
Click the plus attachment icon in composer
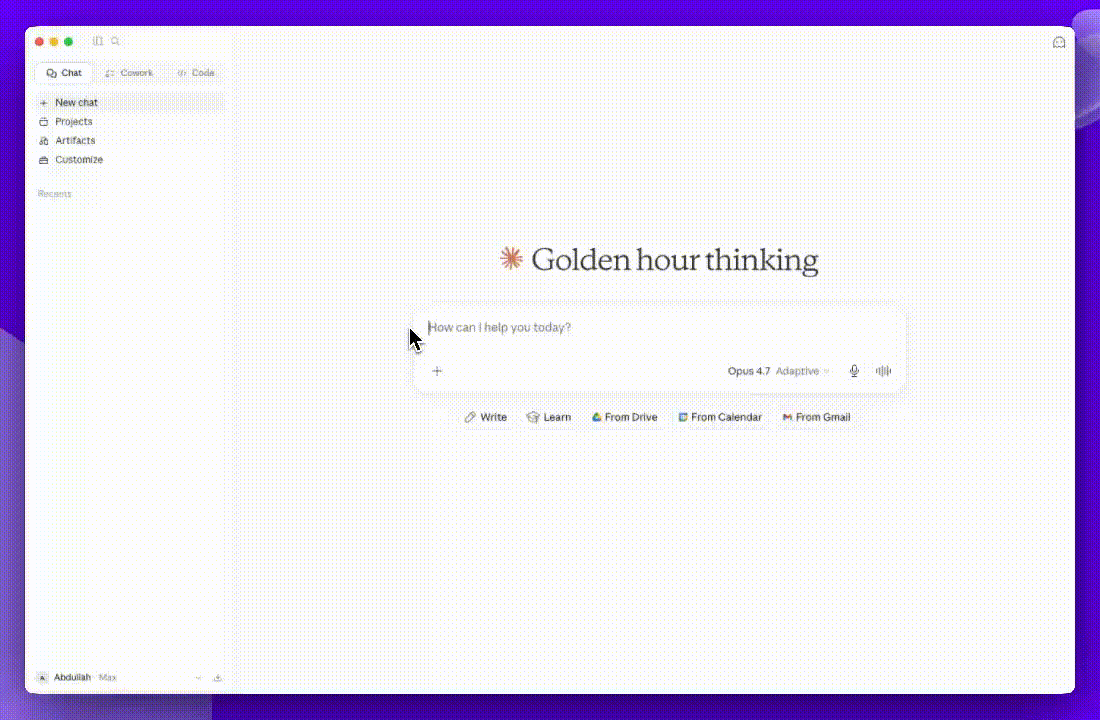437,371
